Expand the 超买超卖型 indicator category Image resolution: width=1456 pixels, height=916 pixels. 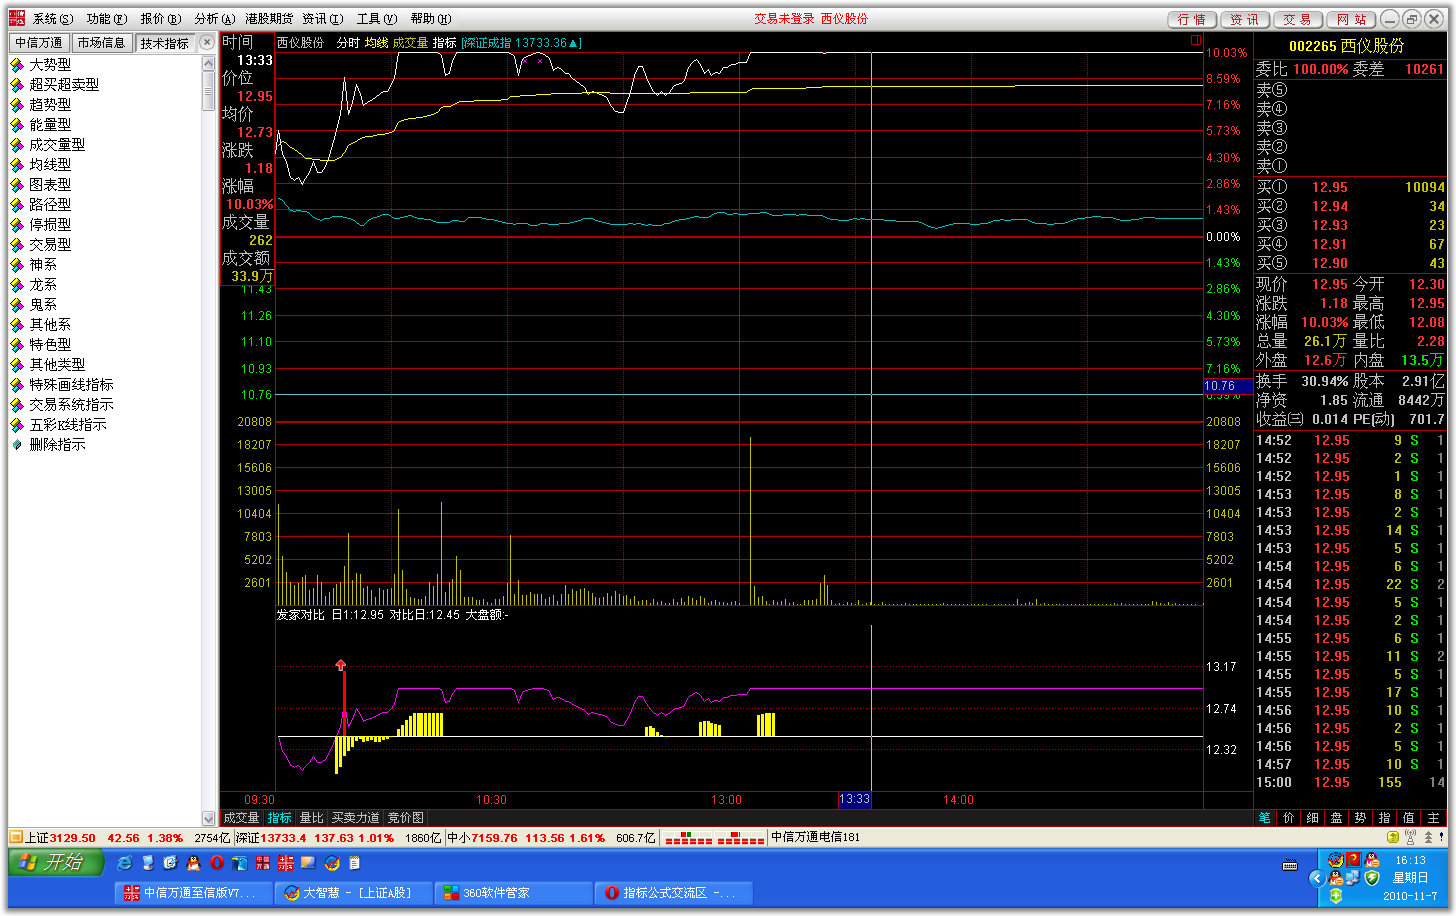[63, 85]
